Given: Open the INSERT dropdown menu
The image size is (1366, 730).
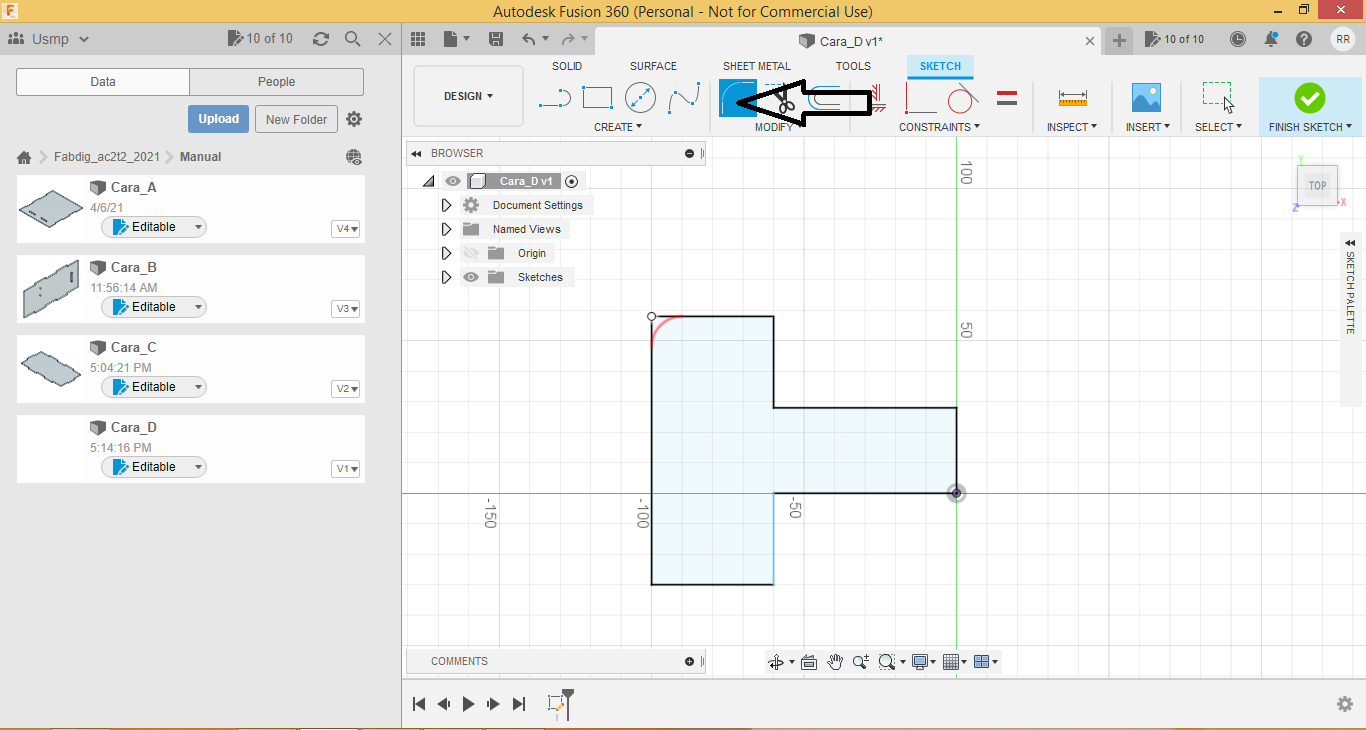Looking at the screenshot, I should [x=1147, y=127].
